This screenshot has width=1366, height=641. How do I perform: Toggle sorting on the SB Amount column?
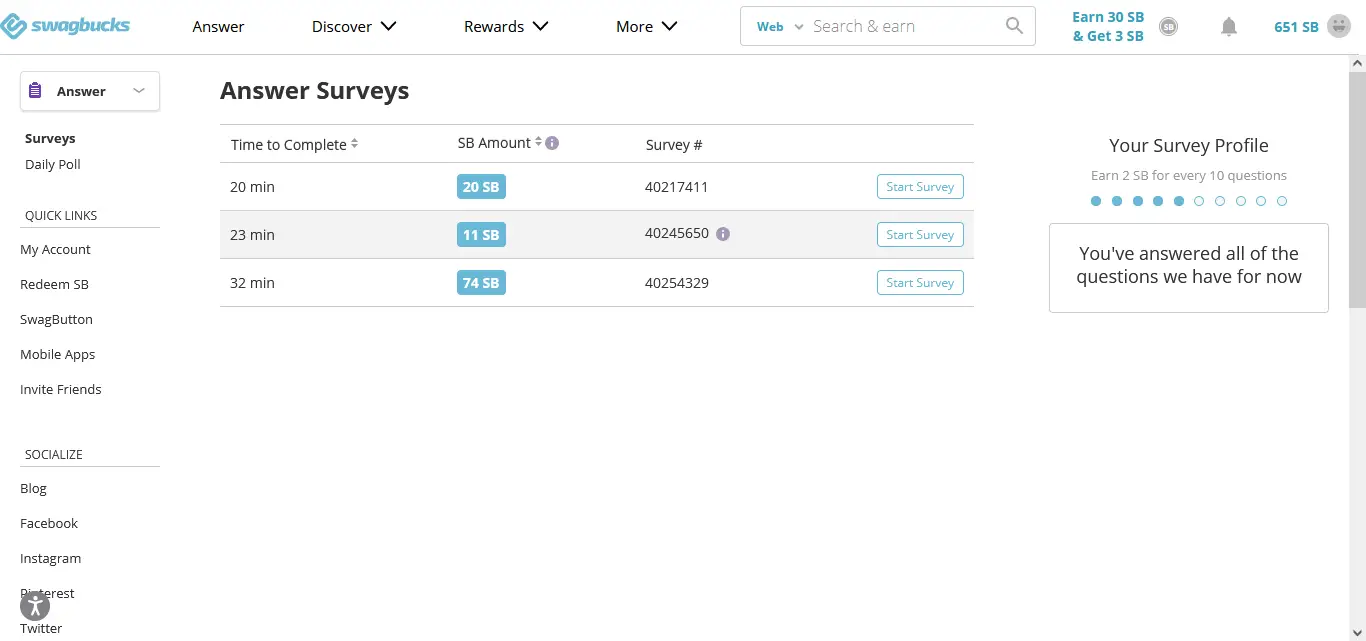tap(536, 142)
